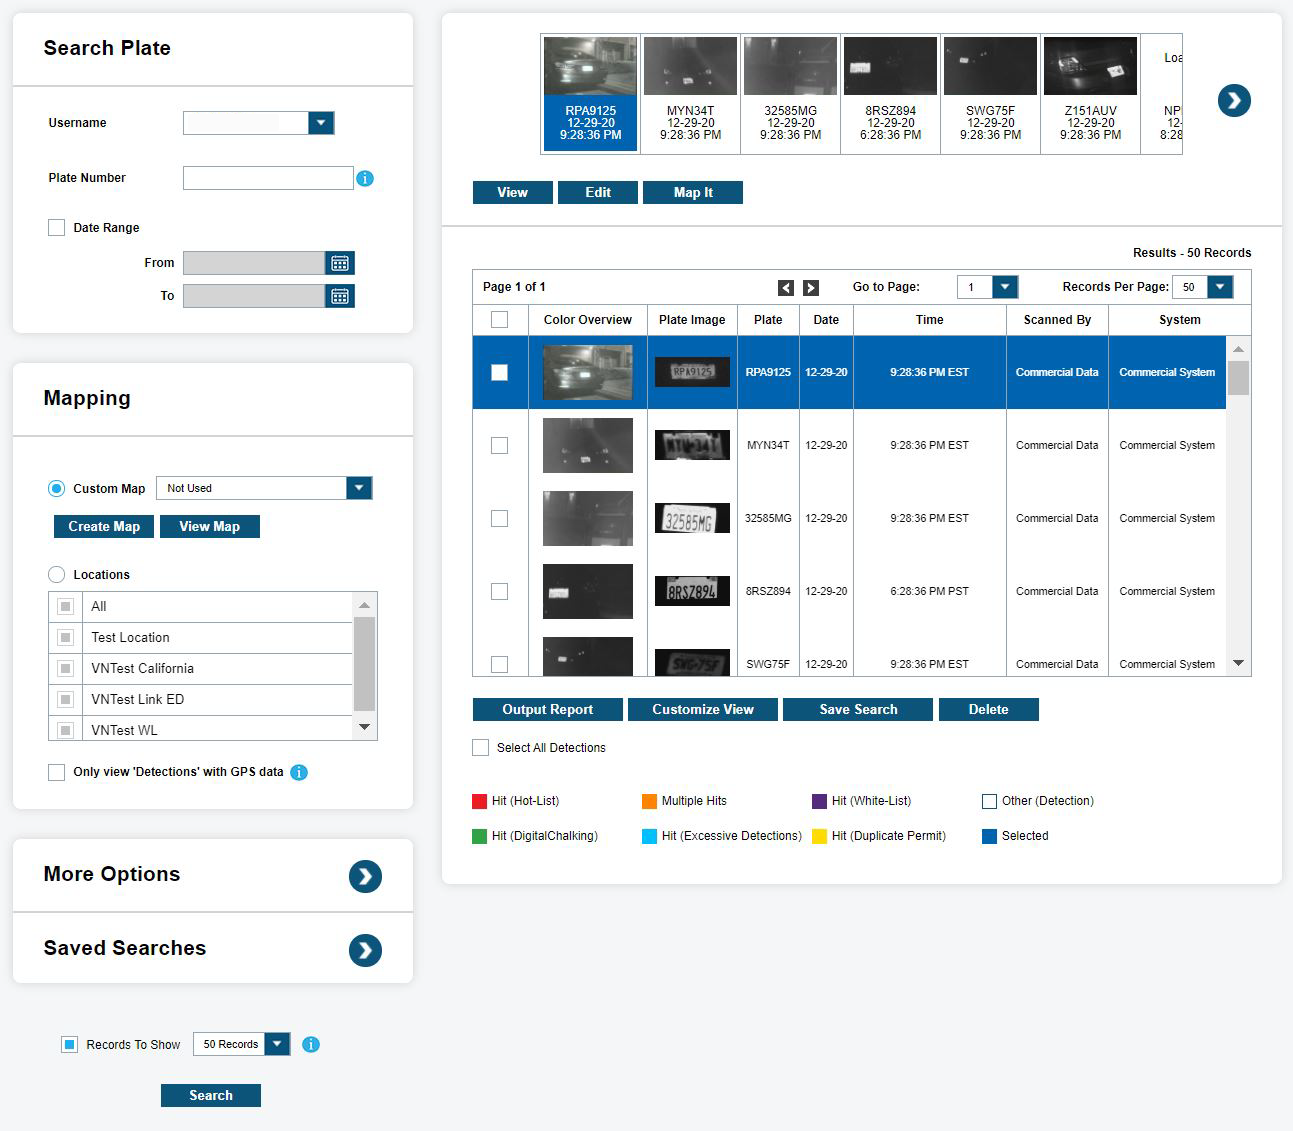Click the red Hit (Hot-List) legend swatch
This screenshot has width=1293, height=1131.
pos(479,802)
